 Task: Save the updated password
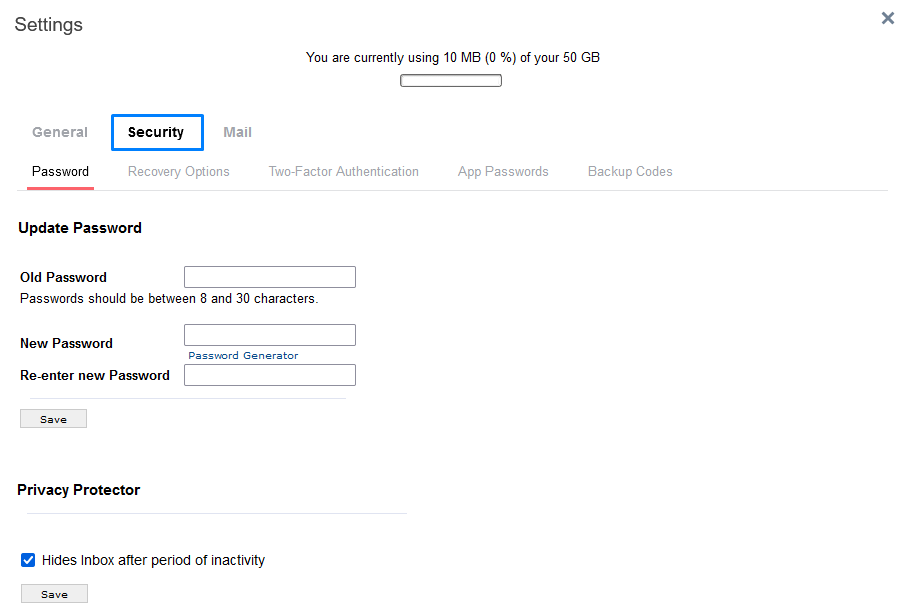(x=53, y=418)
